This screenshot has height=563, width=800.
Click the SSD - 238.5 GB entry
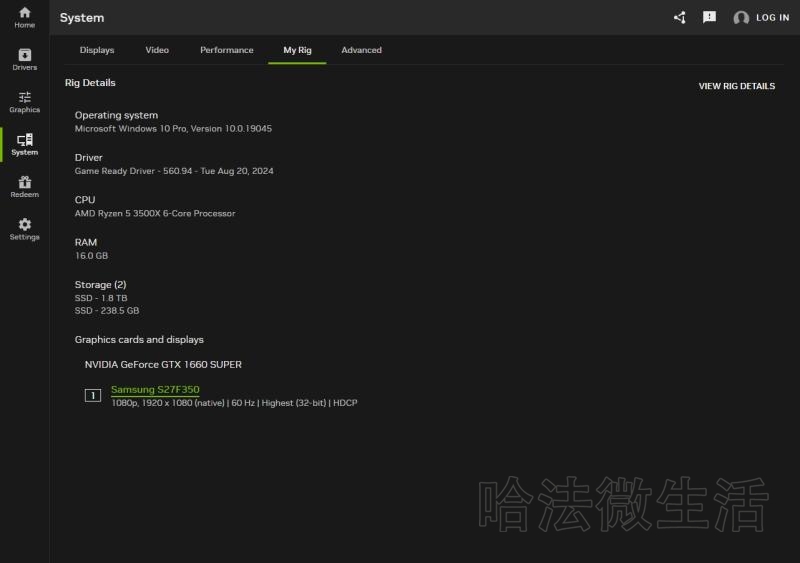107,311
